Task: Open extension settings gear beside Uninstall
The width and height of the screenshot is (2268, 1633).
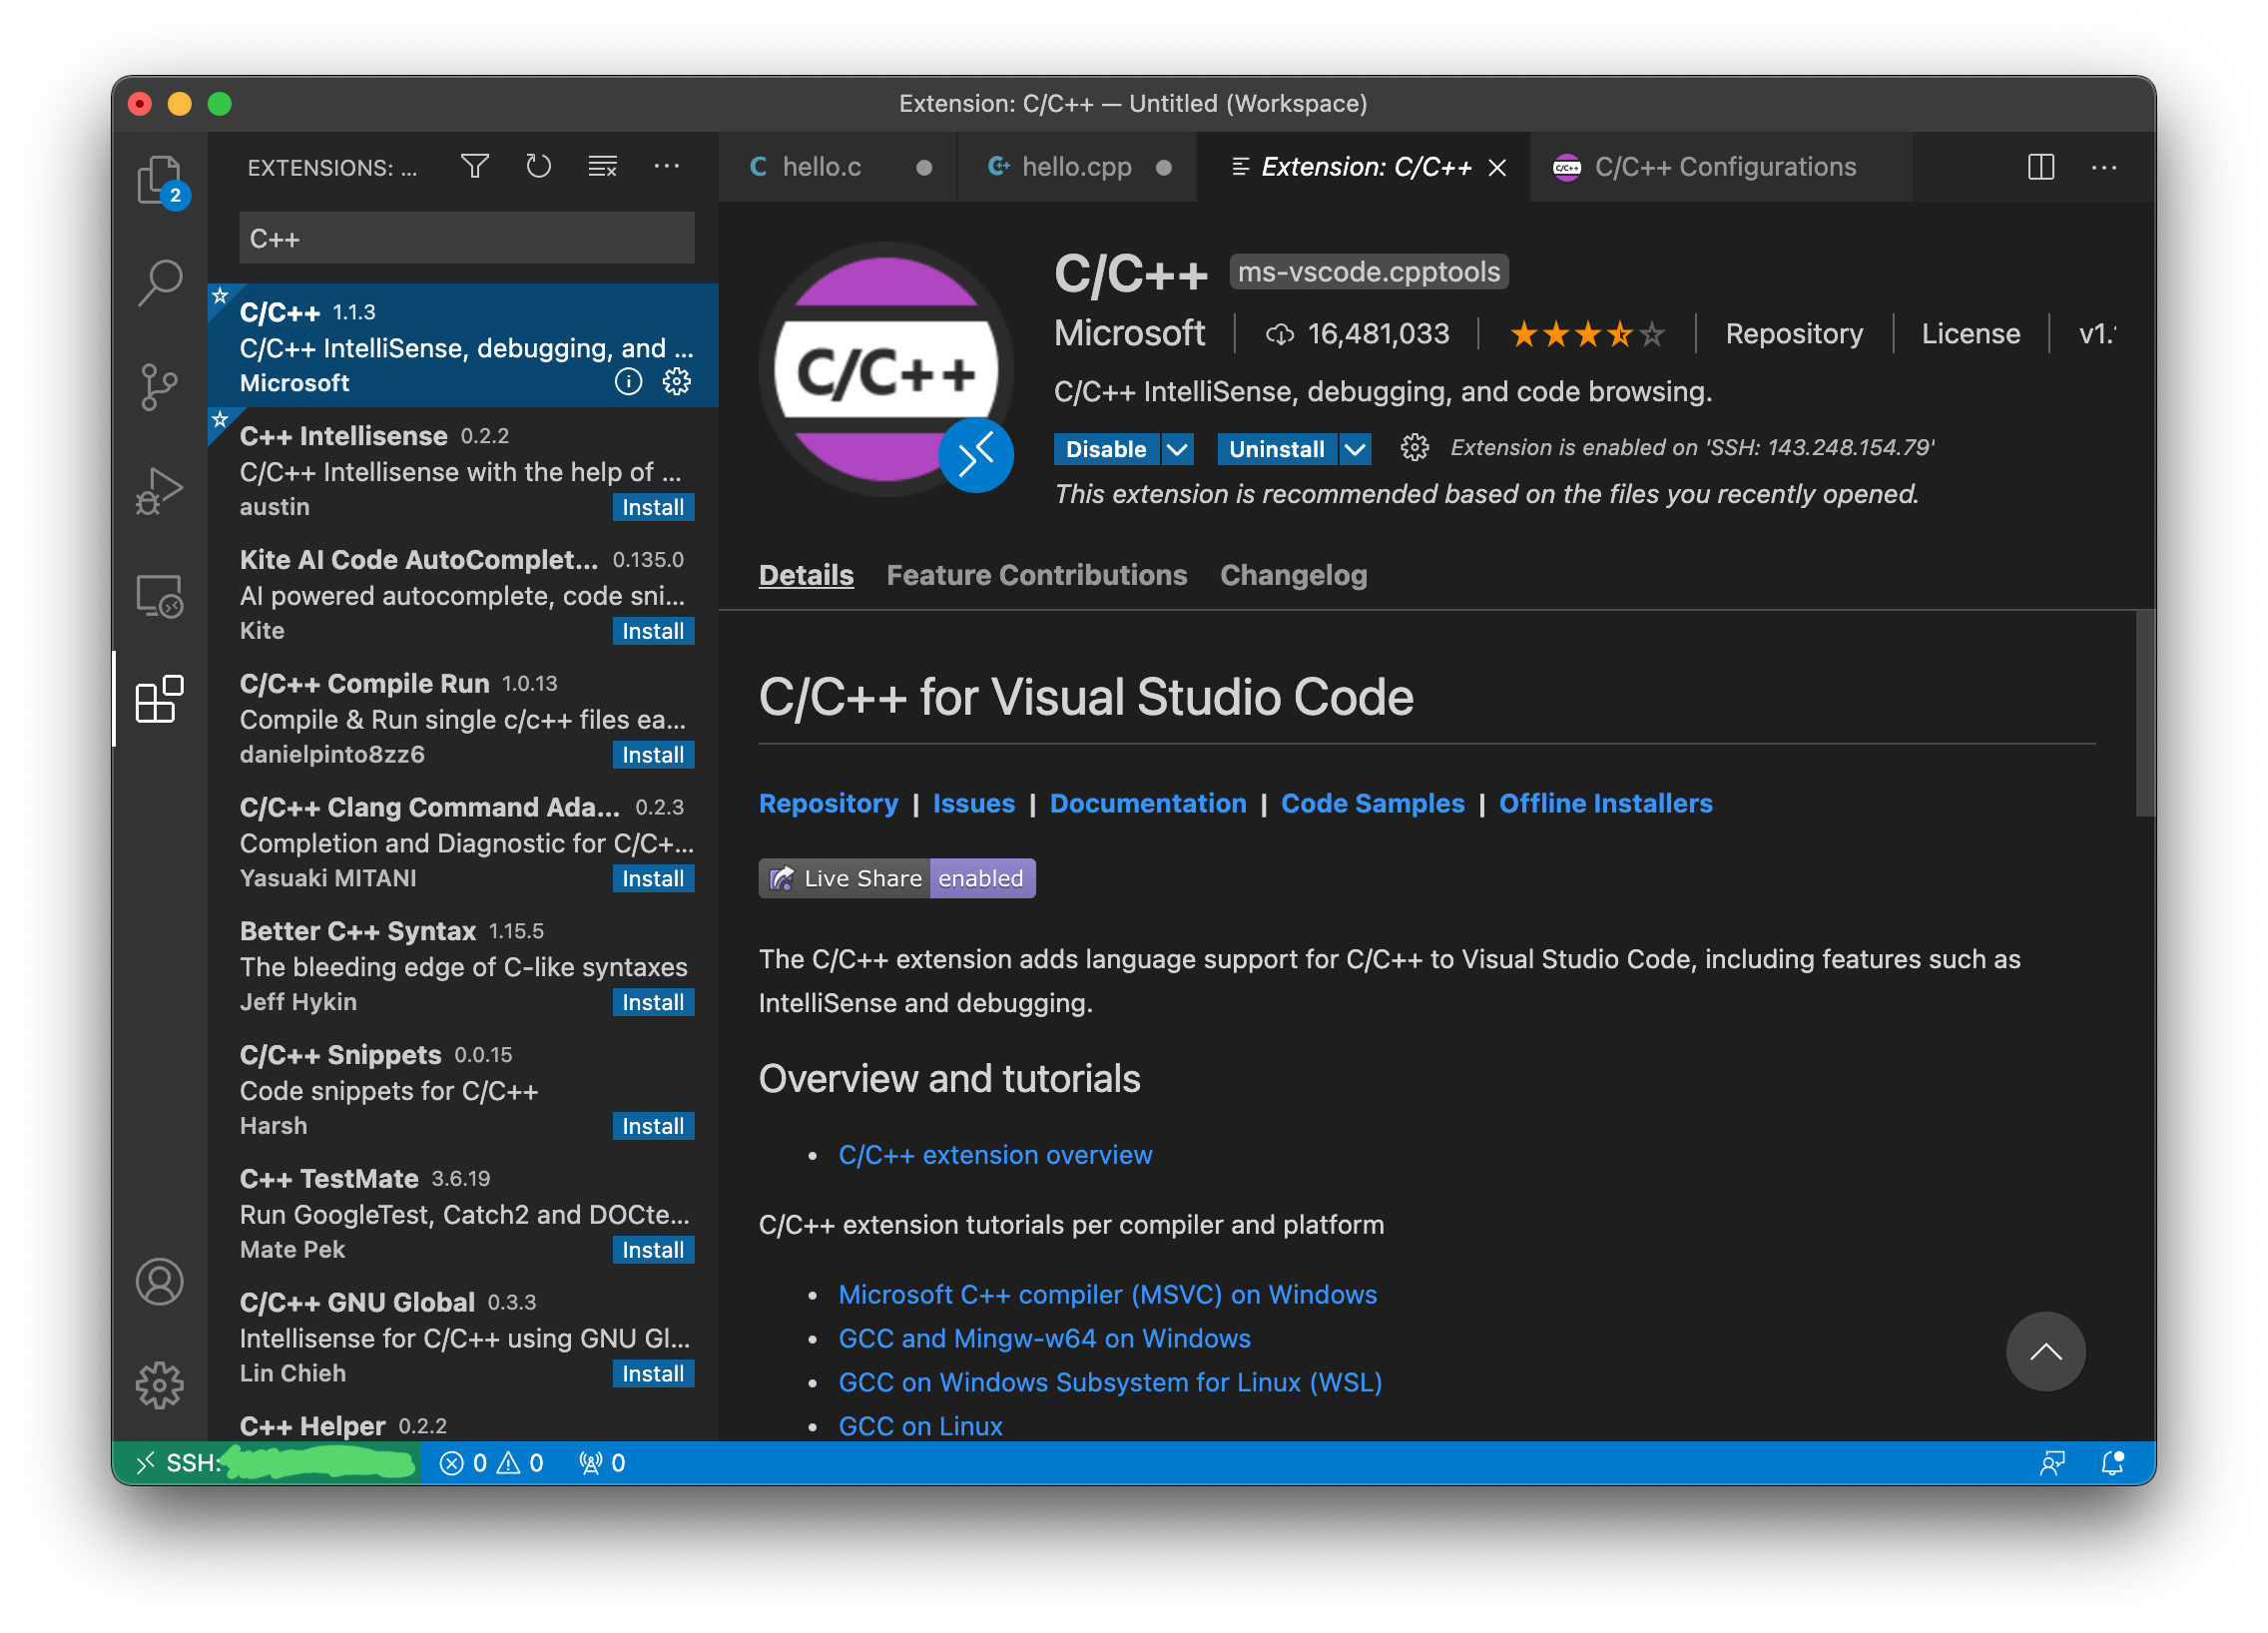Action: pos(1414,448)
